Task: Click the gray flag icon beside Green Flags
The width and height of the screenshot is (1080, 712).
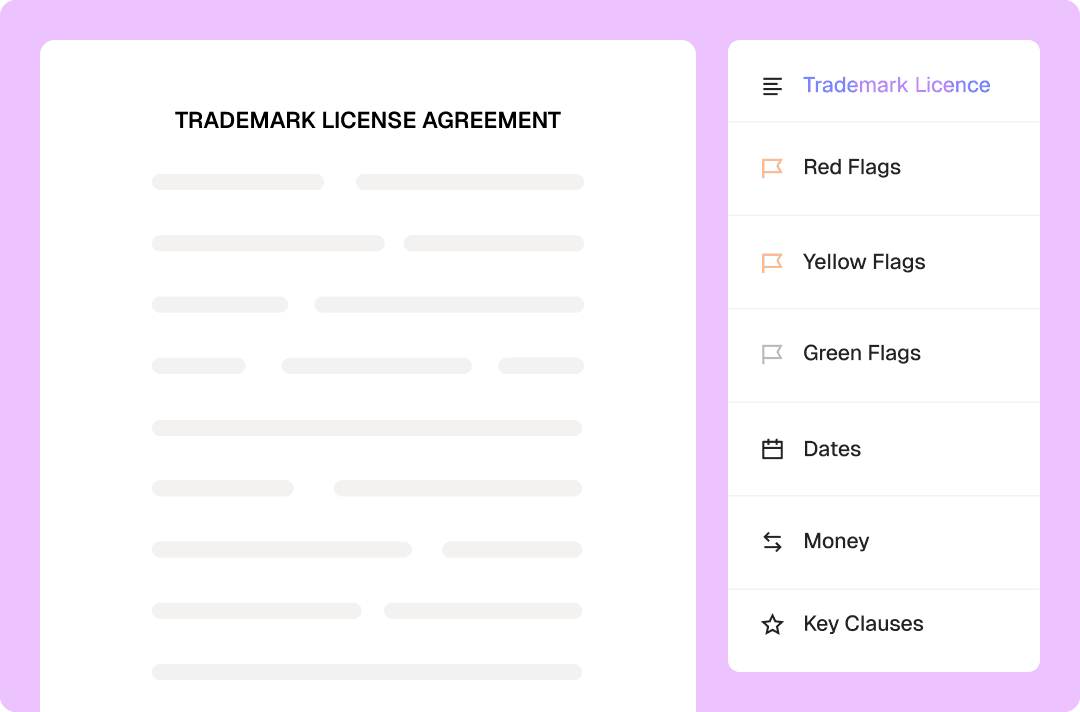Action: [772, 354]
